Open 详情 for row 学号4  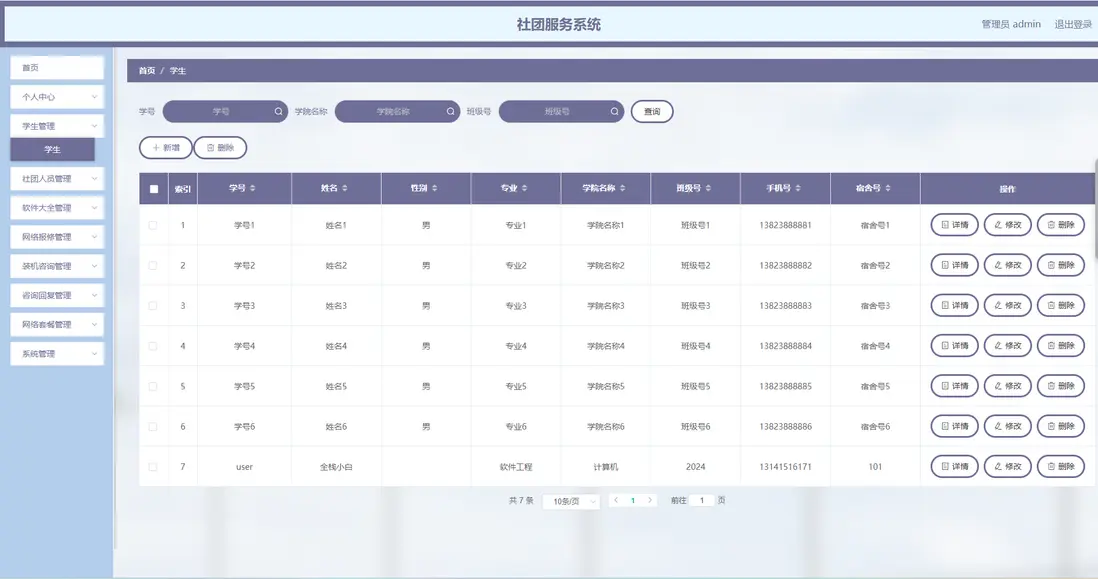click(954, 346)
